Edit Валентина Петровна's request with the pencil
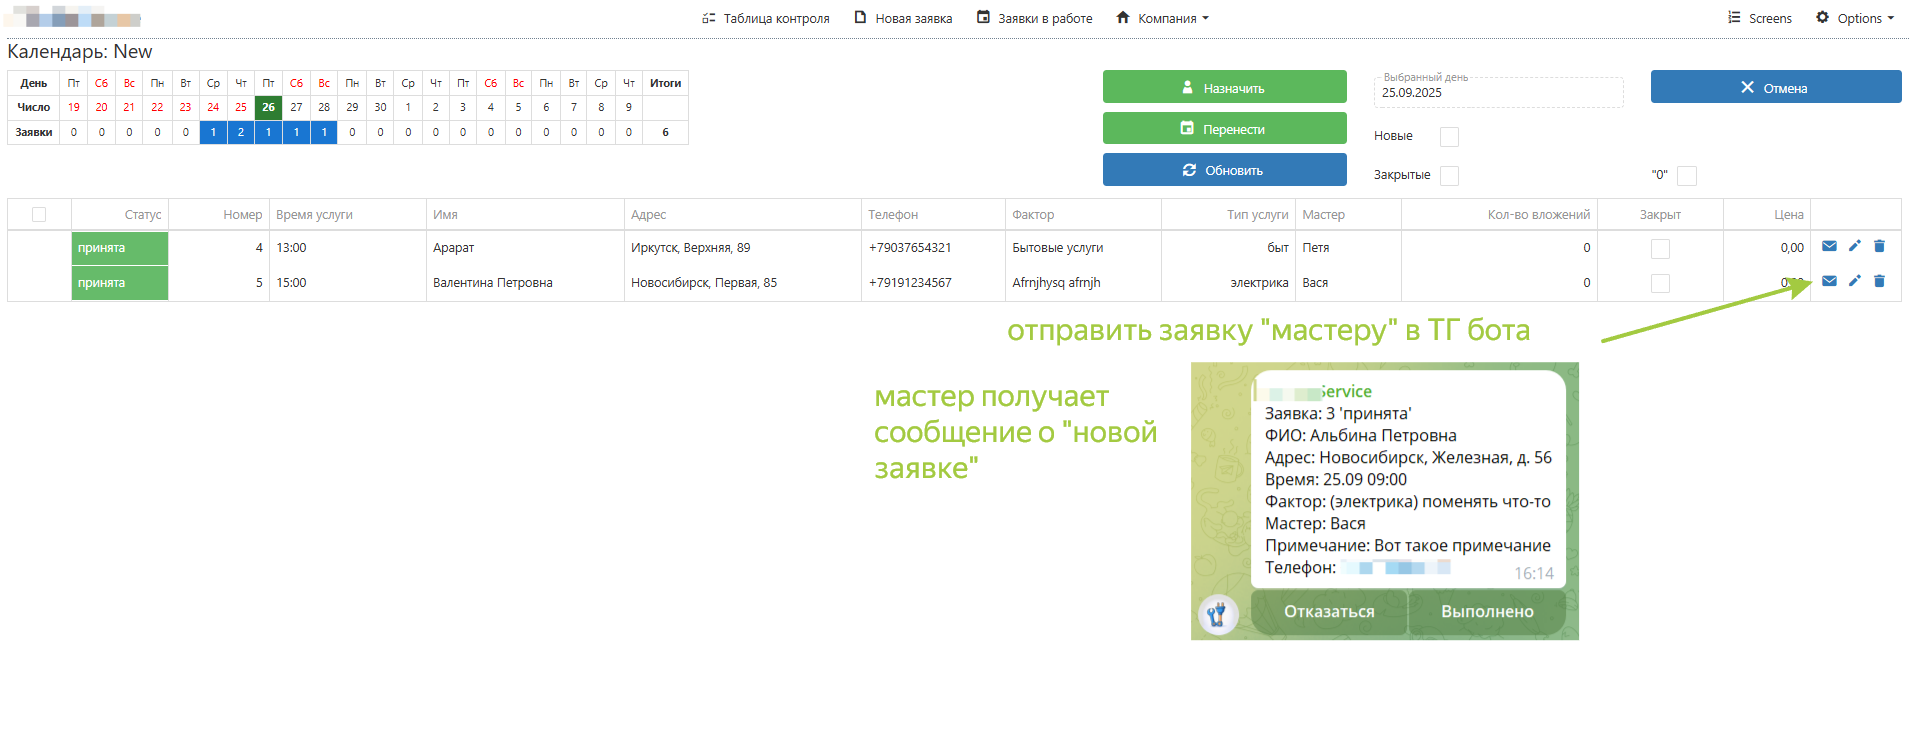1912x733 pixels. click(x=1854, y=281)
